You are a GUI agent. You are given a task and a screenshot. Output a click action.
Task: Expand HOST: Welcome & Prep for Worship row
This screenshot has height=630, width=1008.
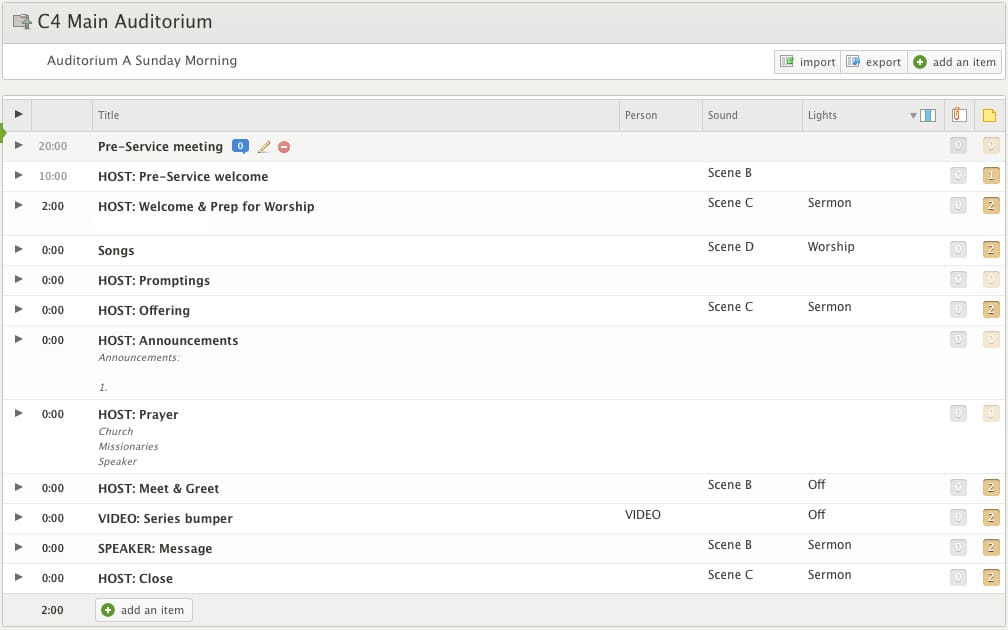tap(19, 205)
